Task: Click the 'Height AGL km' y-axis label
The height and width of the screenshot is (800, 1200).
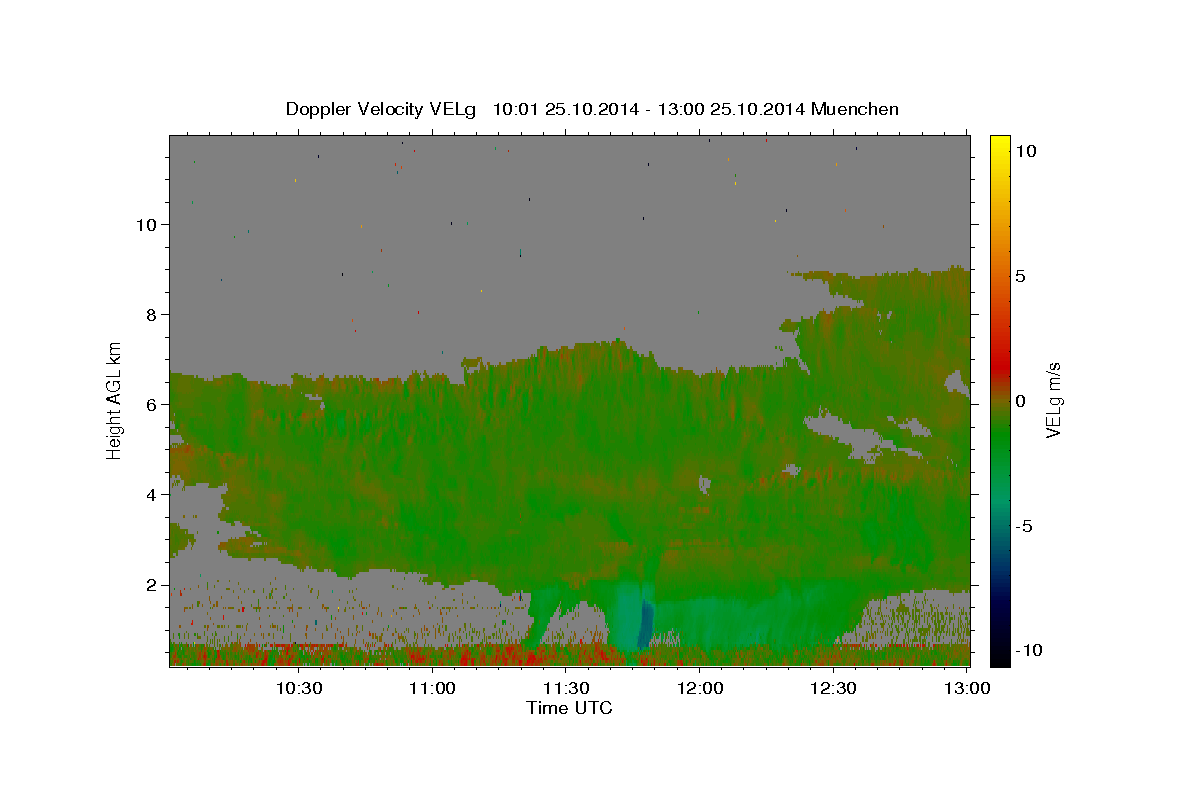Action: coord(115,399)
